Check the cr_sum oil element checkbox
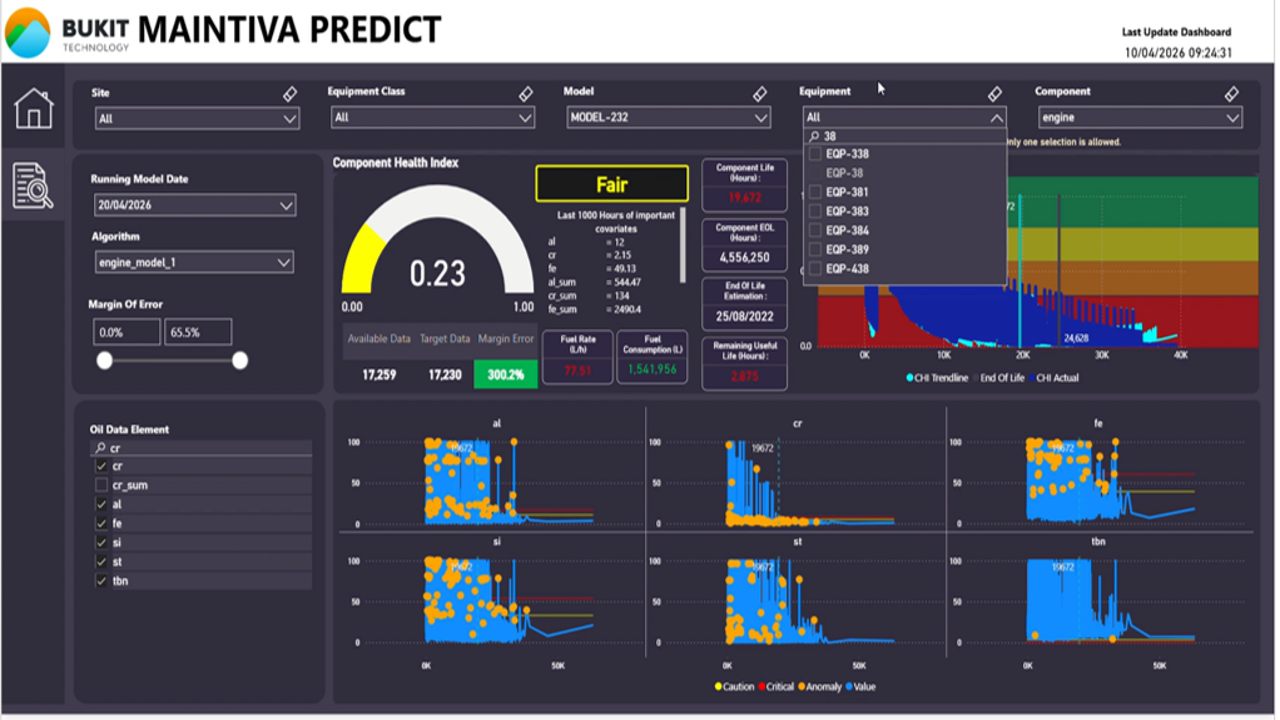The width and height of the screenshot is (1280, 720). pos(101,485)
